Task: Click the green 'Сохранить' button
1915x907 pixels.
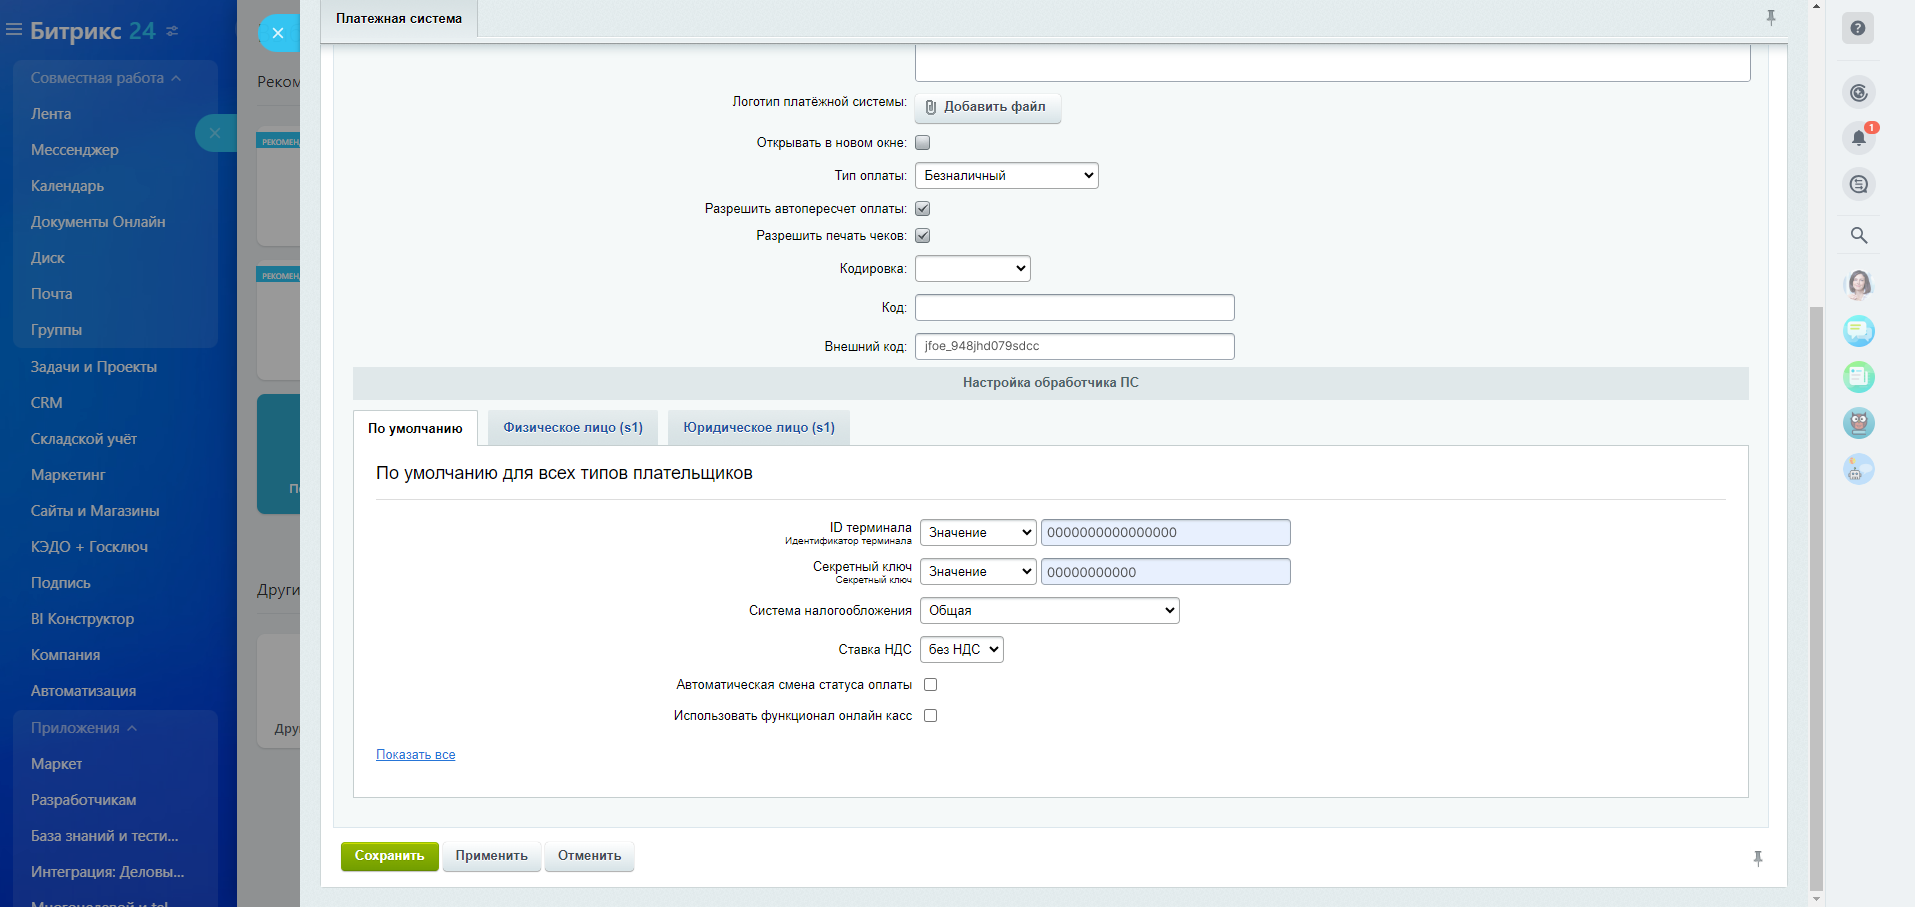Action: pos(389,856)
